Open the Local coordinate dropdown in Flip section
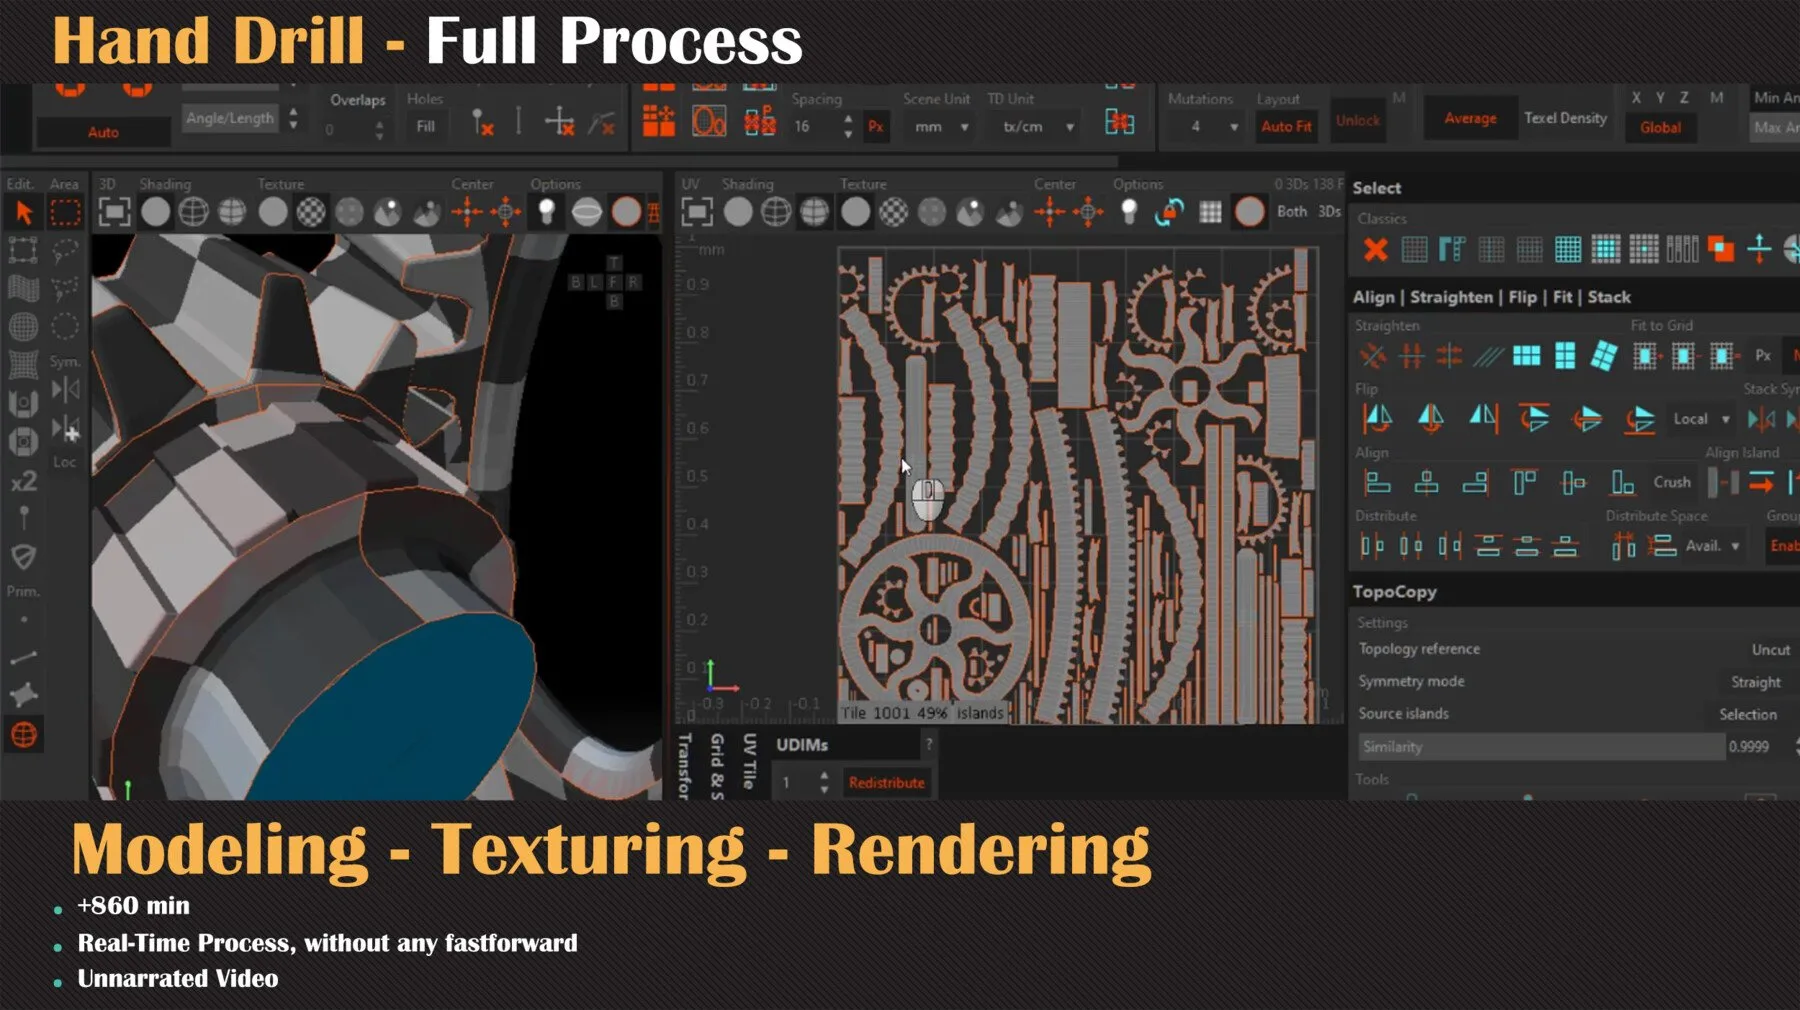Image resolution: width=1800 pixels, height=1010 pixels. click(1700, 419)
